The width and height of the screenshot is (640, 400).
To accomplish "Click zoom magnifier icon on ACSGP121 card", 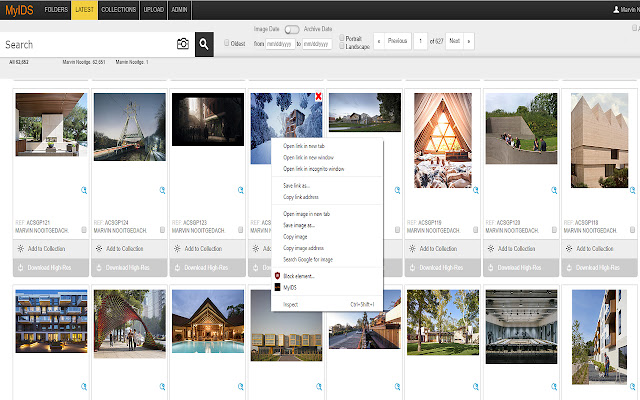I will 84,189.
